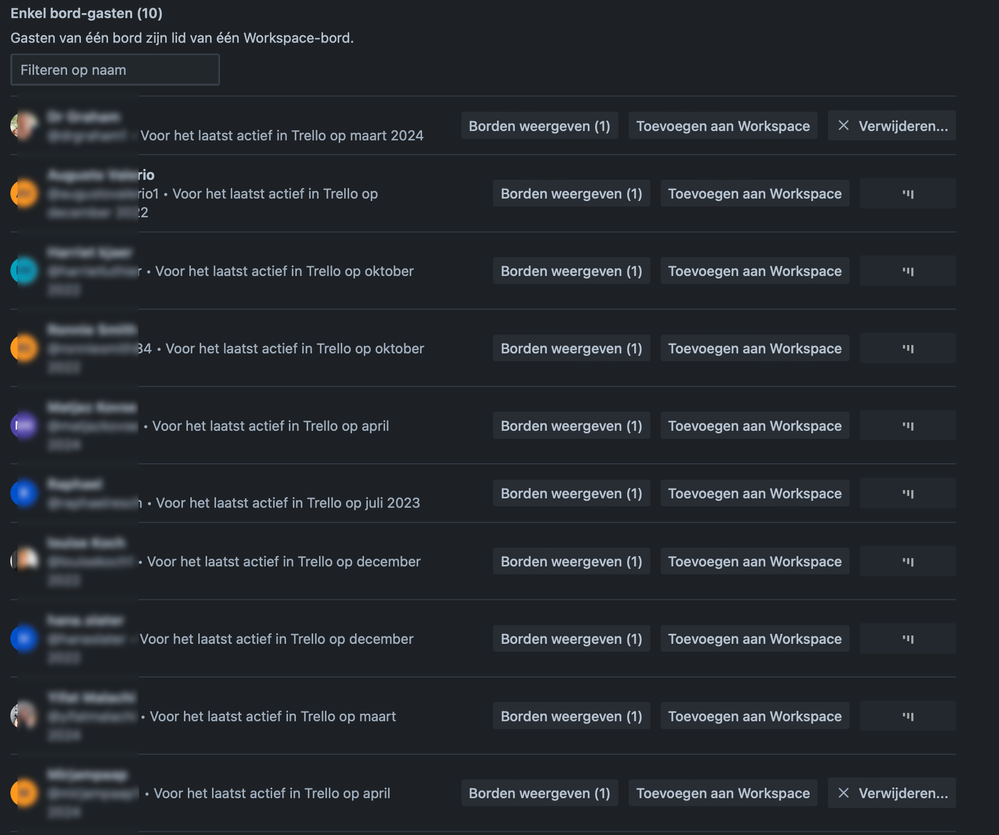Click "Verwijderen..." in the last guest row

pos(891,793)
